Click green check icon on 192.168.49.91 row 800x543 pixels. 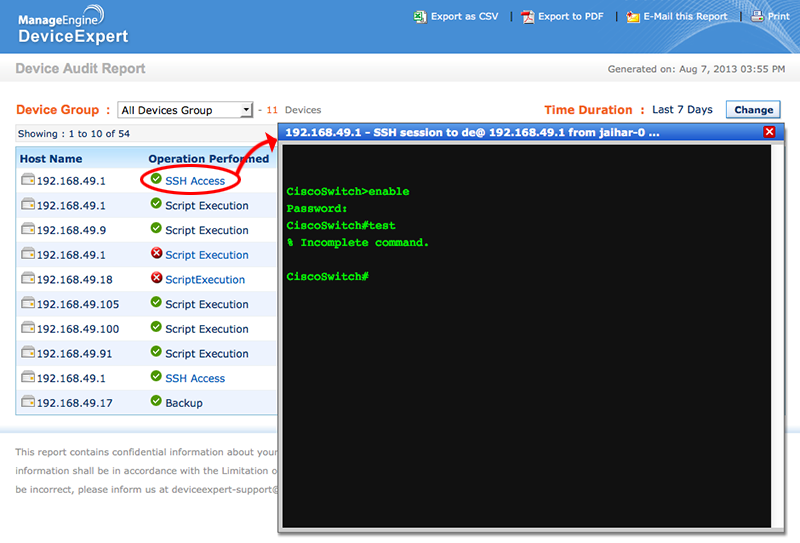156,352
